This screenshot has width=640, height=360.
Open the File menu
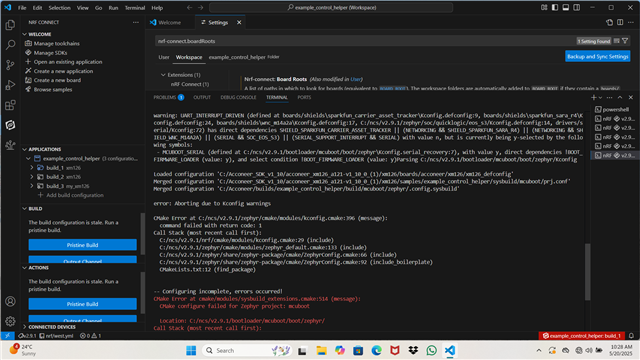[22, 8]
